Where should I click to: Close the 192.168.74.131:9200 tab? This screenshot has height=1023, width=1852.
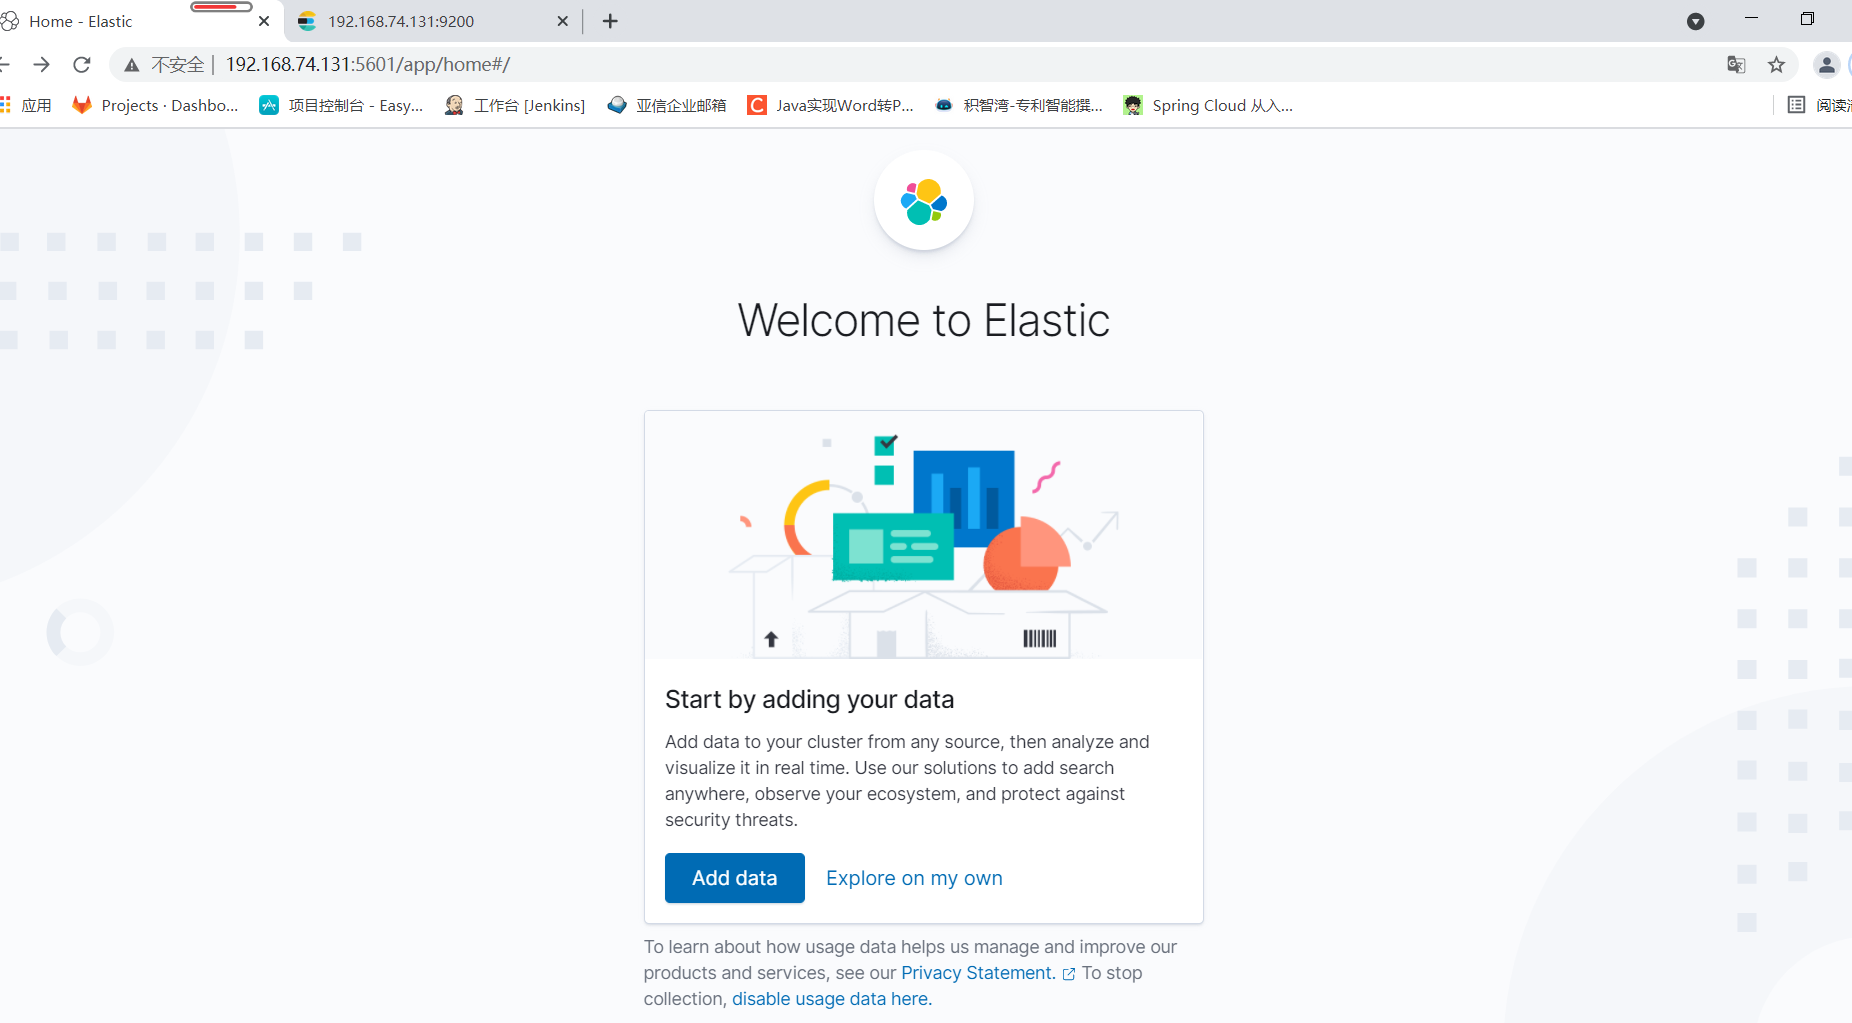tap(562, 21)
